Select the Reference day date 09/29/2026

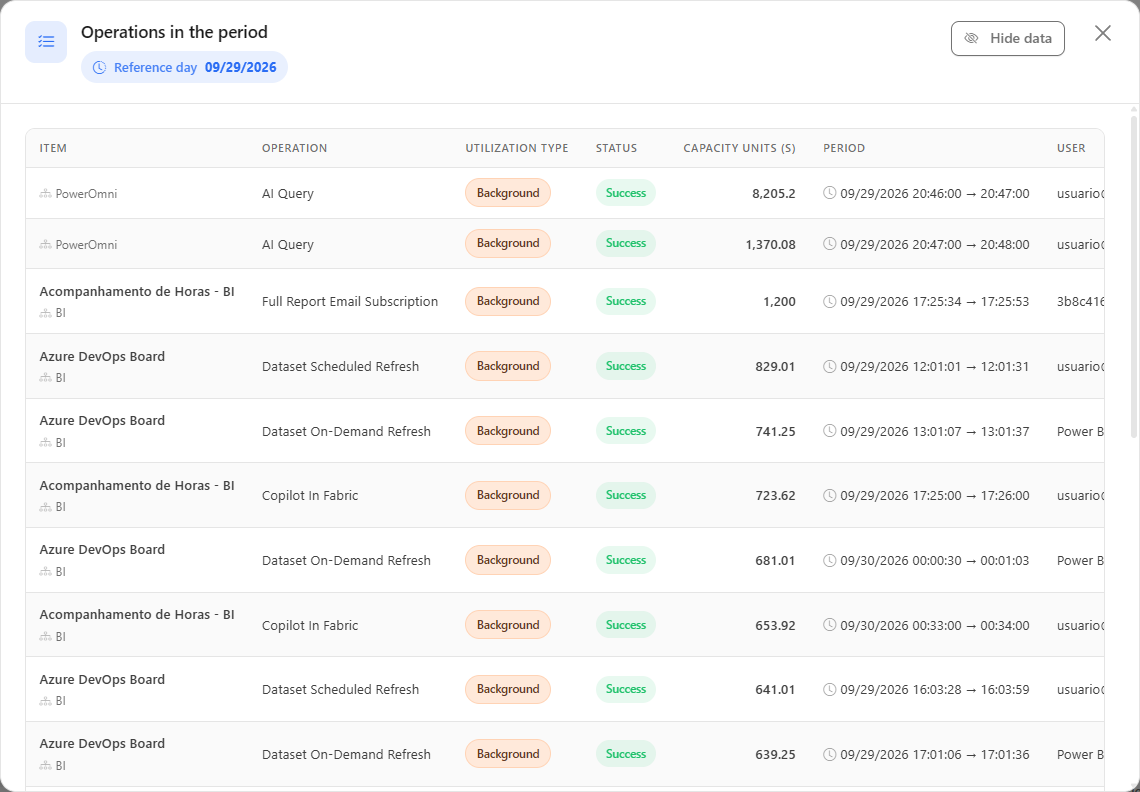click(241, 68)
